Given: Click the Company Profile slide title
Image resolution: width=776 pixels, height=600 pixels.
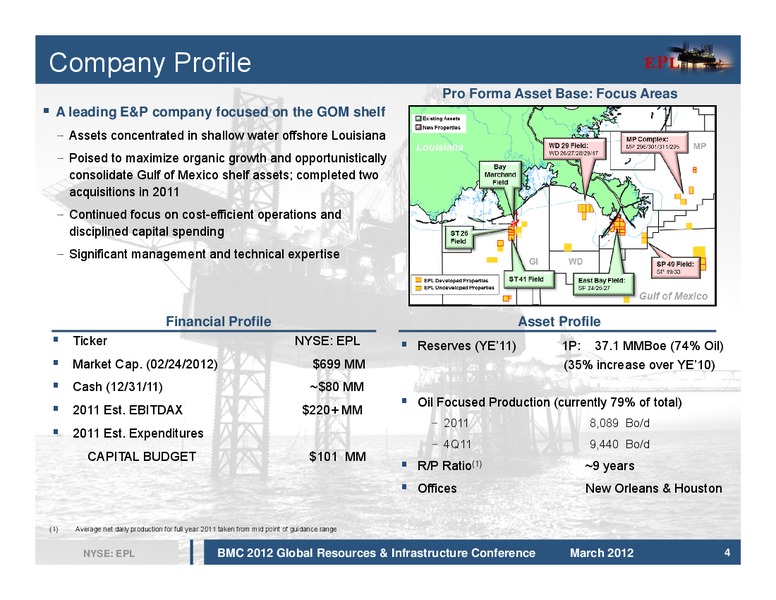Looking at the screenshot, I should click(x=150, y=62).
